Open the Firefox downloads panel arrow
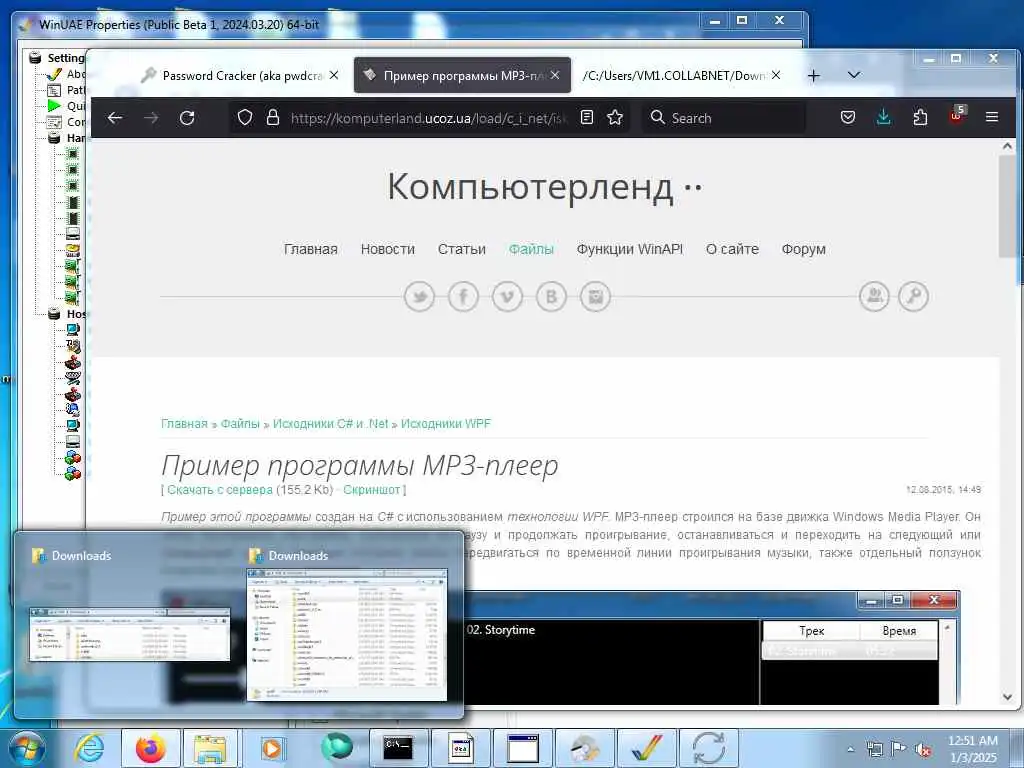Image resolution: width=1024 pixels, height=768 pixels. [x=884, y=118]
